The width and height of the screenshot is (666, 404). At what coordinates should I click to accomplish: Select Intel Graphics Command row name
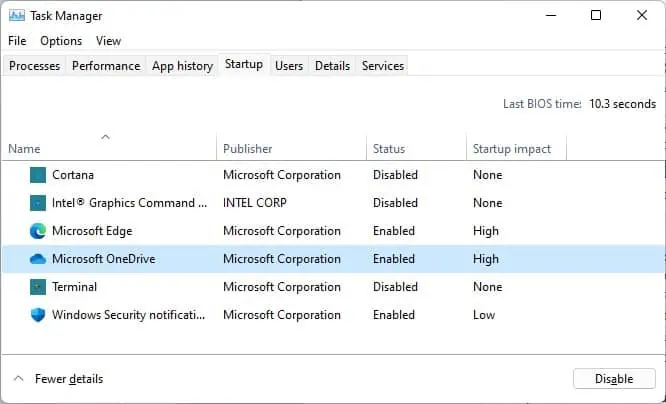pyautogui.click(x=130, y=203)
